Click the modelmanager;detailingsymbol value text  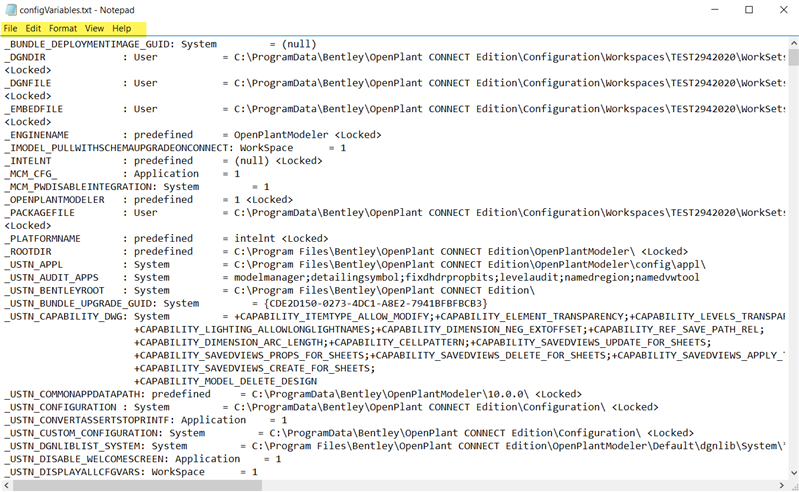[467, 278]
